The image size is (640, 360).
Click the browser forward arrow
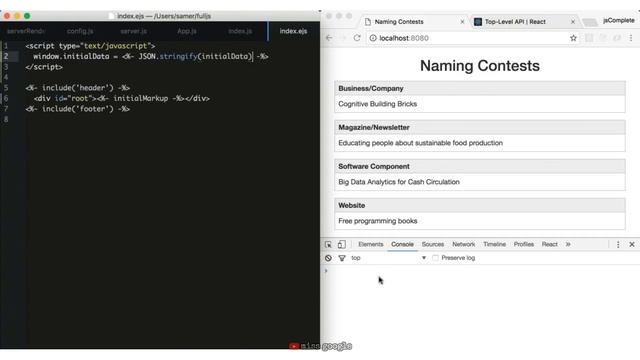coord(343,38)
